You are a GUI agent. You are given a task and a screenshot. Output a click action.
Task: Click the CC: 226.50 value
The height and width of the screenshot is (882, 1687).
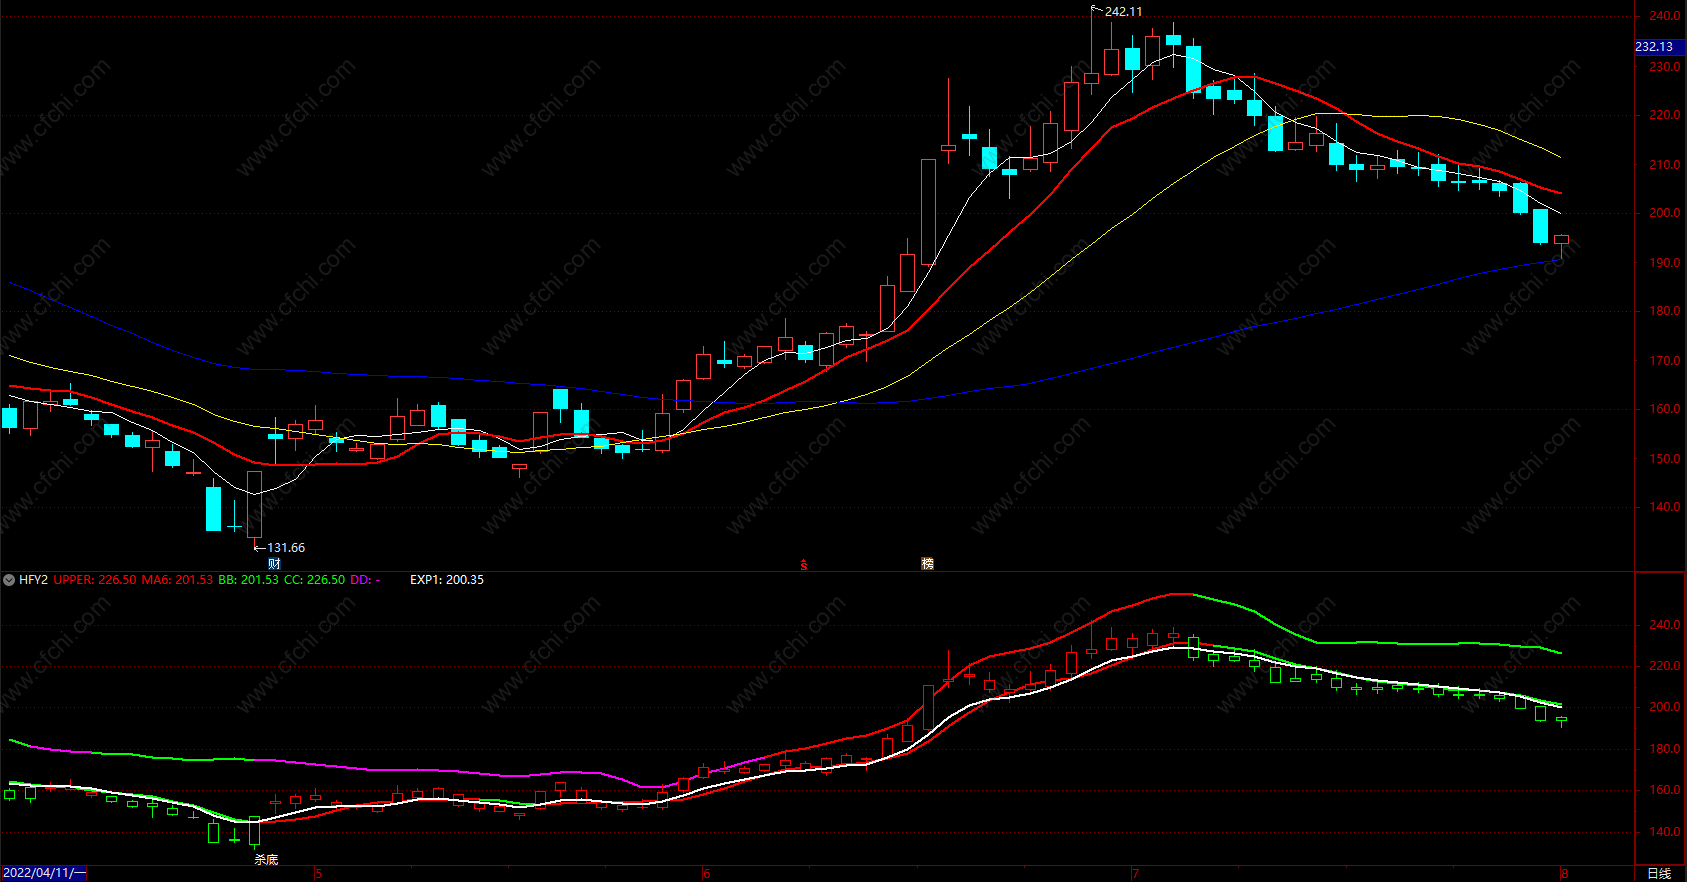click(315, 580)
